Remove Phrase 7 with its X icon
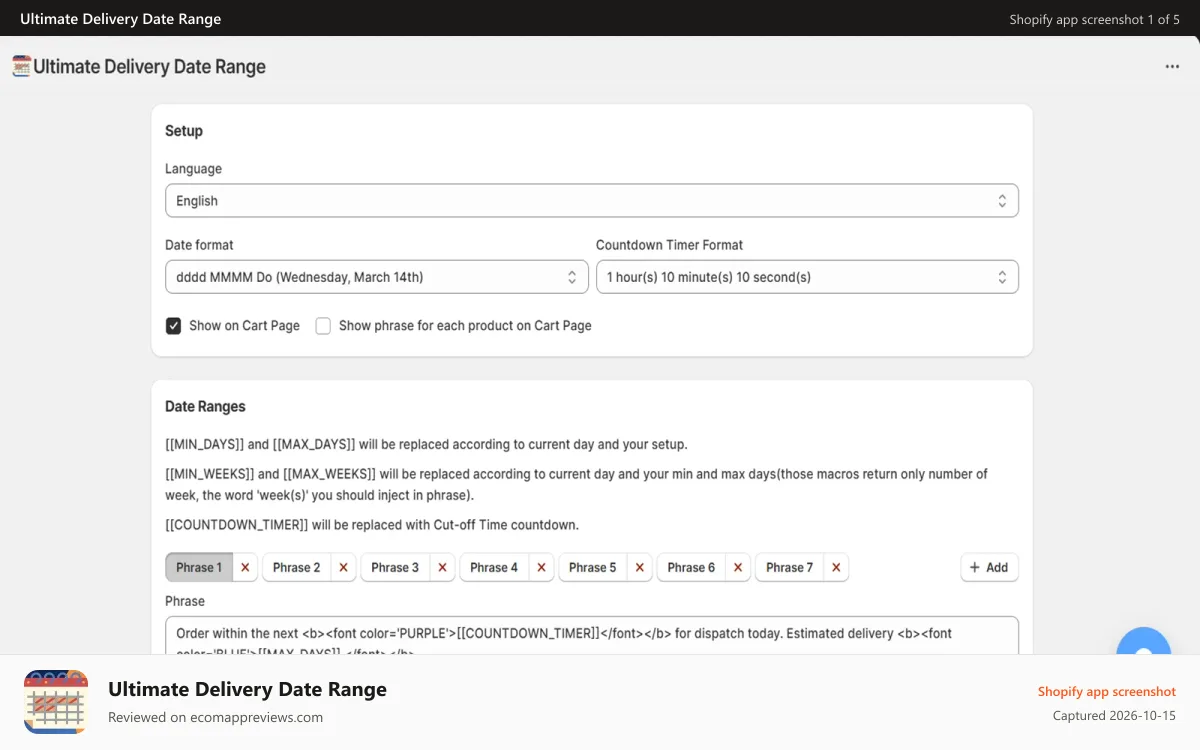Screen dimensions: 1200x750 836,567
